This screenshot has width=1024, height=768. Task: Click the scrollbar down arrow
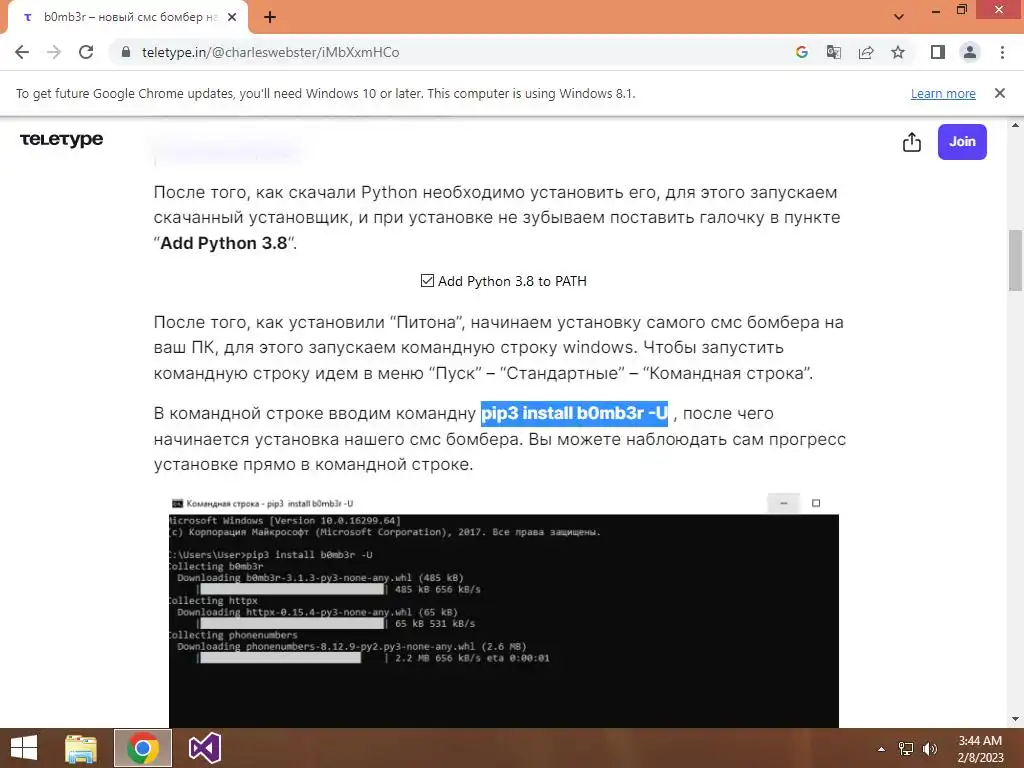click(x=1015, y=719)
